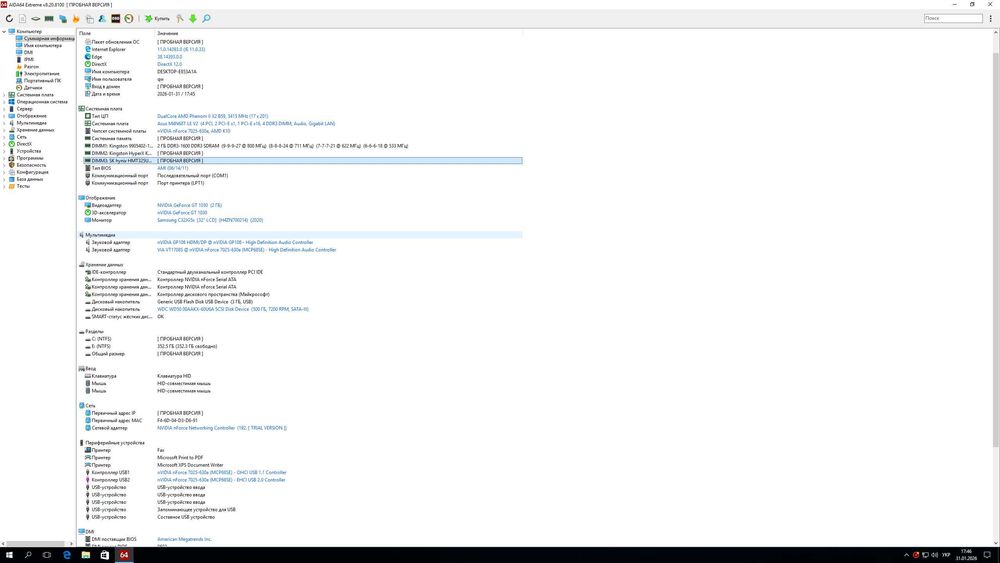Screen dimensions: 1000x563
Task: Open the WDC WD50 disk device link
Action: pos(233,309)
